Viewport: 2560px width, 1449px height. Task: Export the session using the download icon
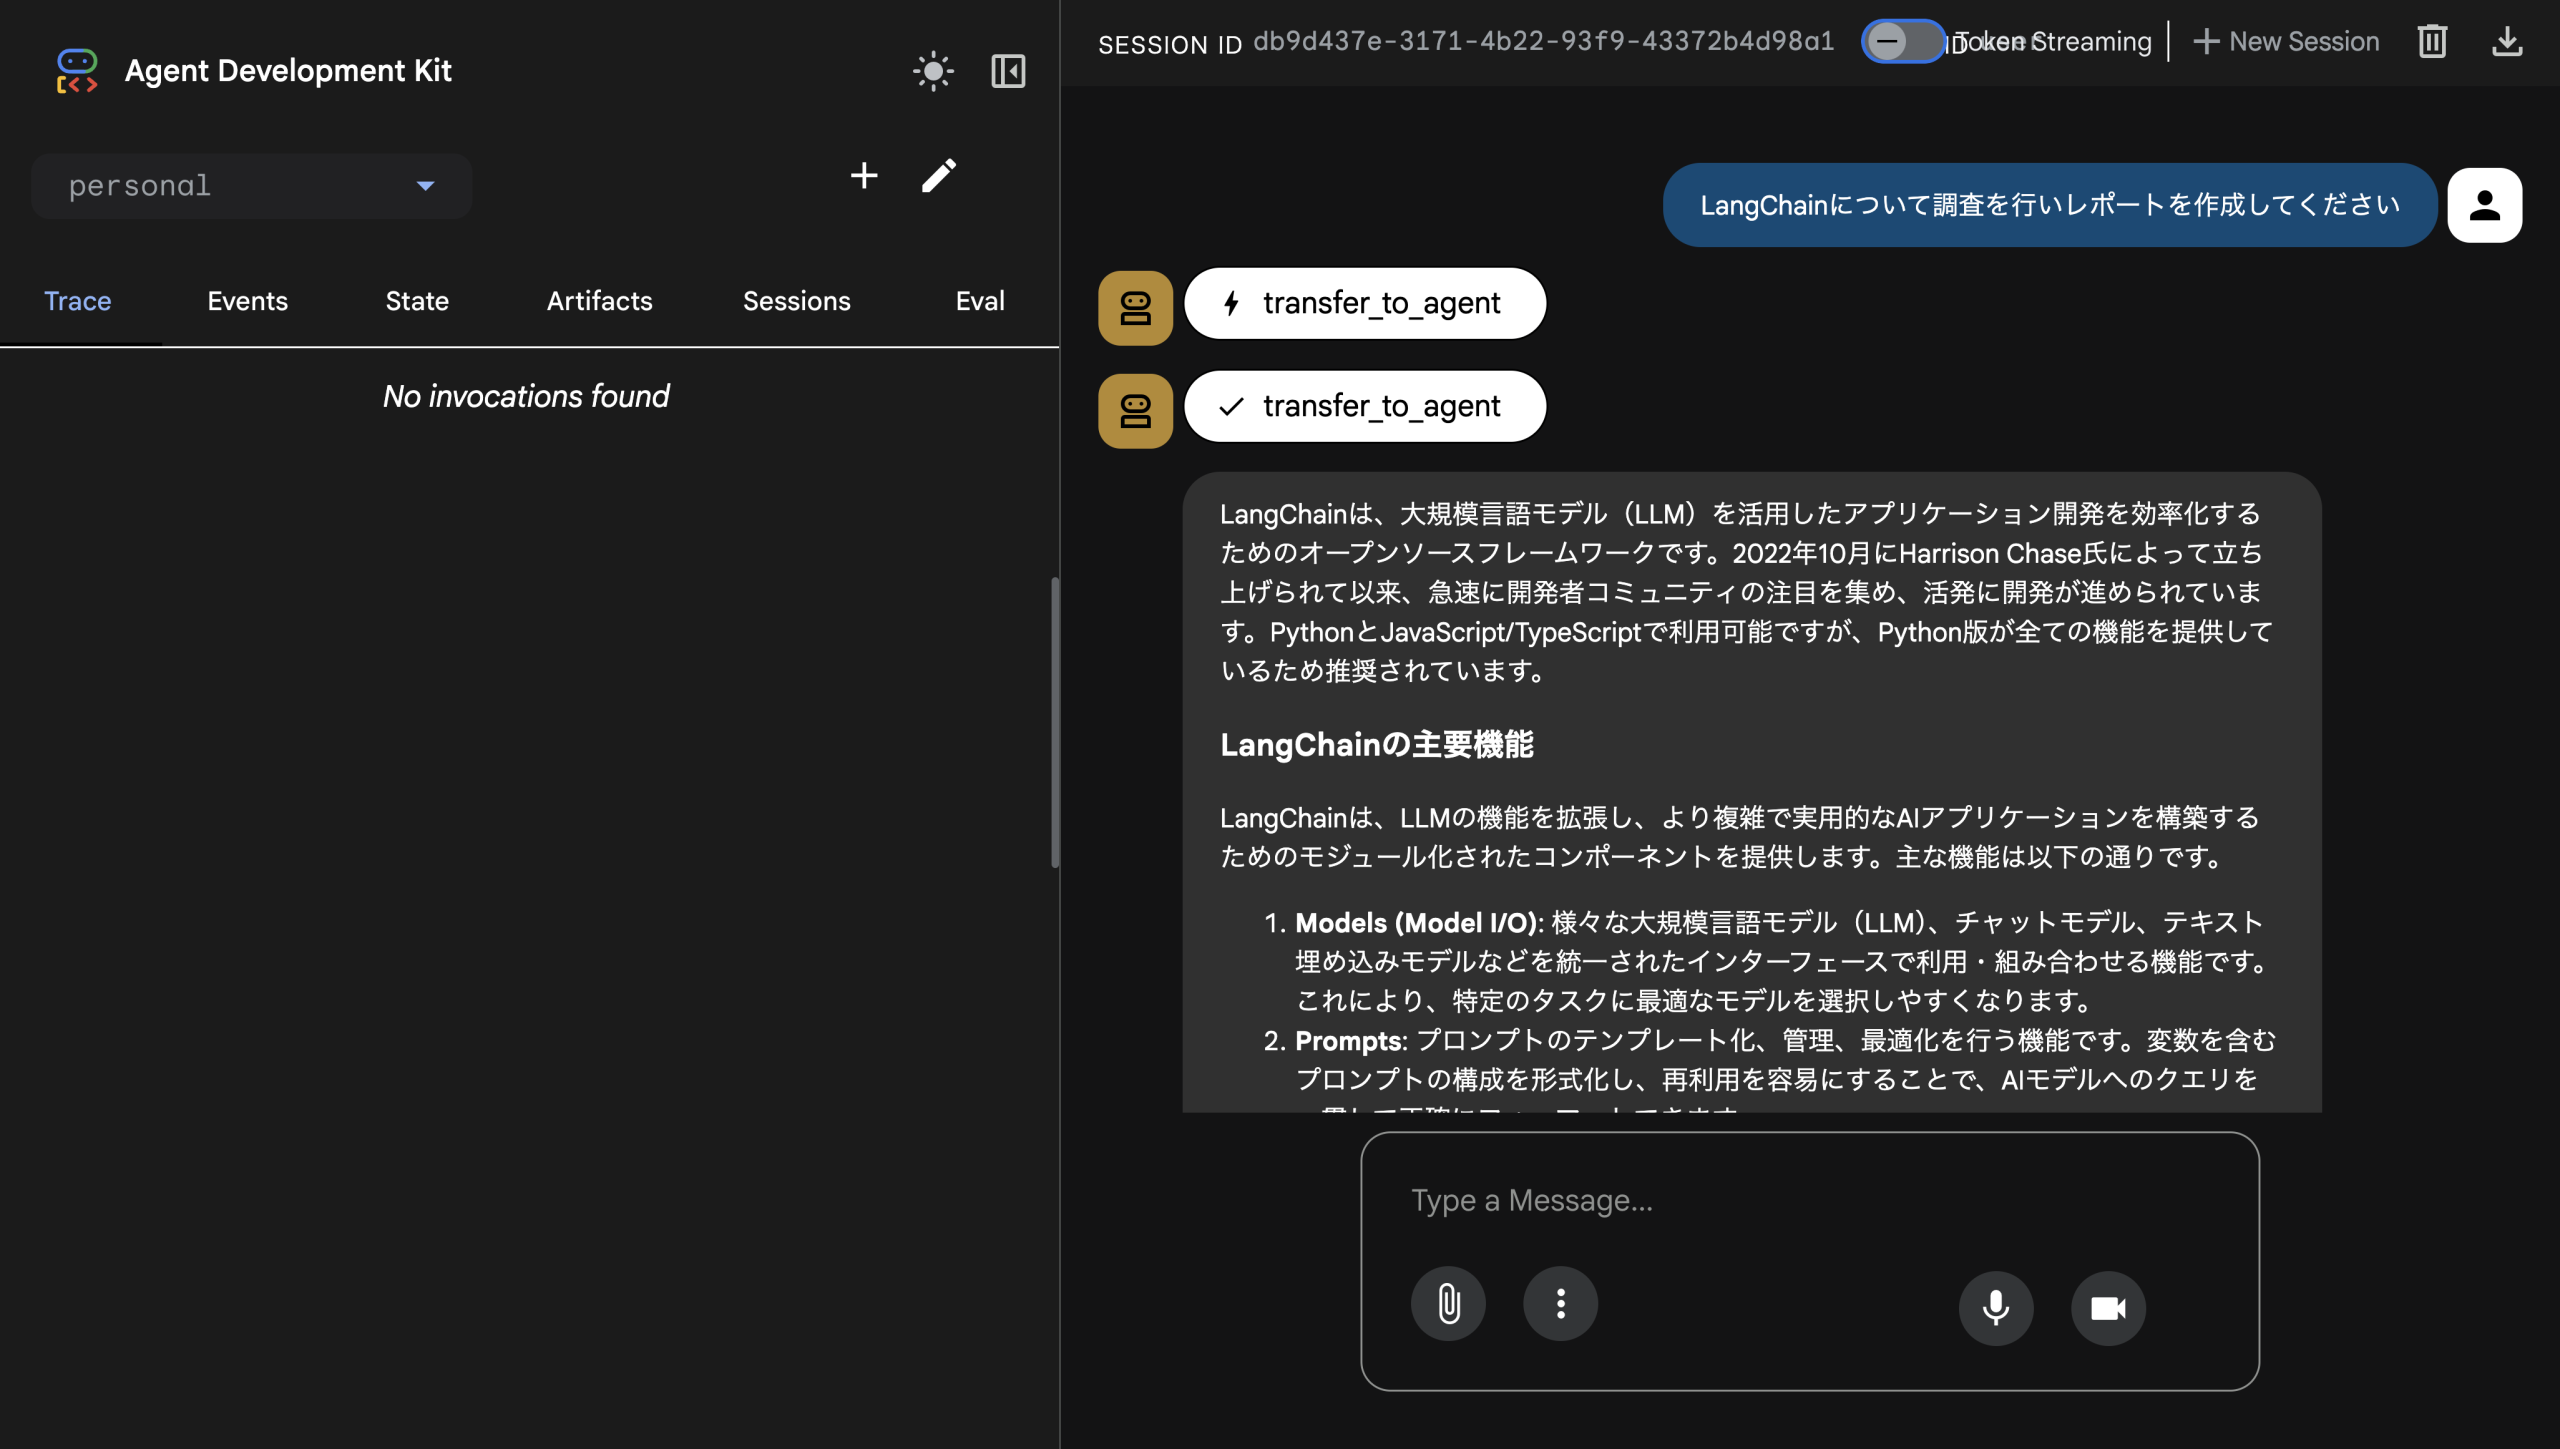click(2507, 41)
